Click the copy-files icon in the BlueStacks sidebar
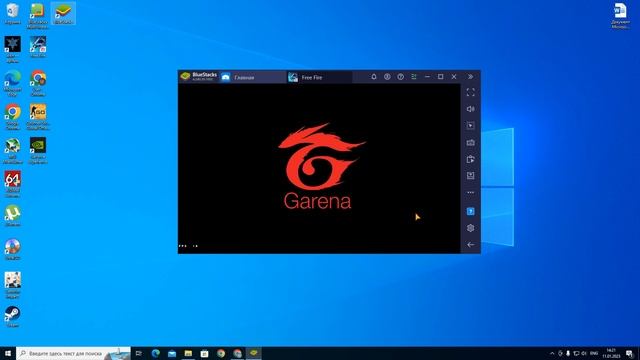 pyautogui.click(x=471, y=159)
